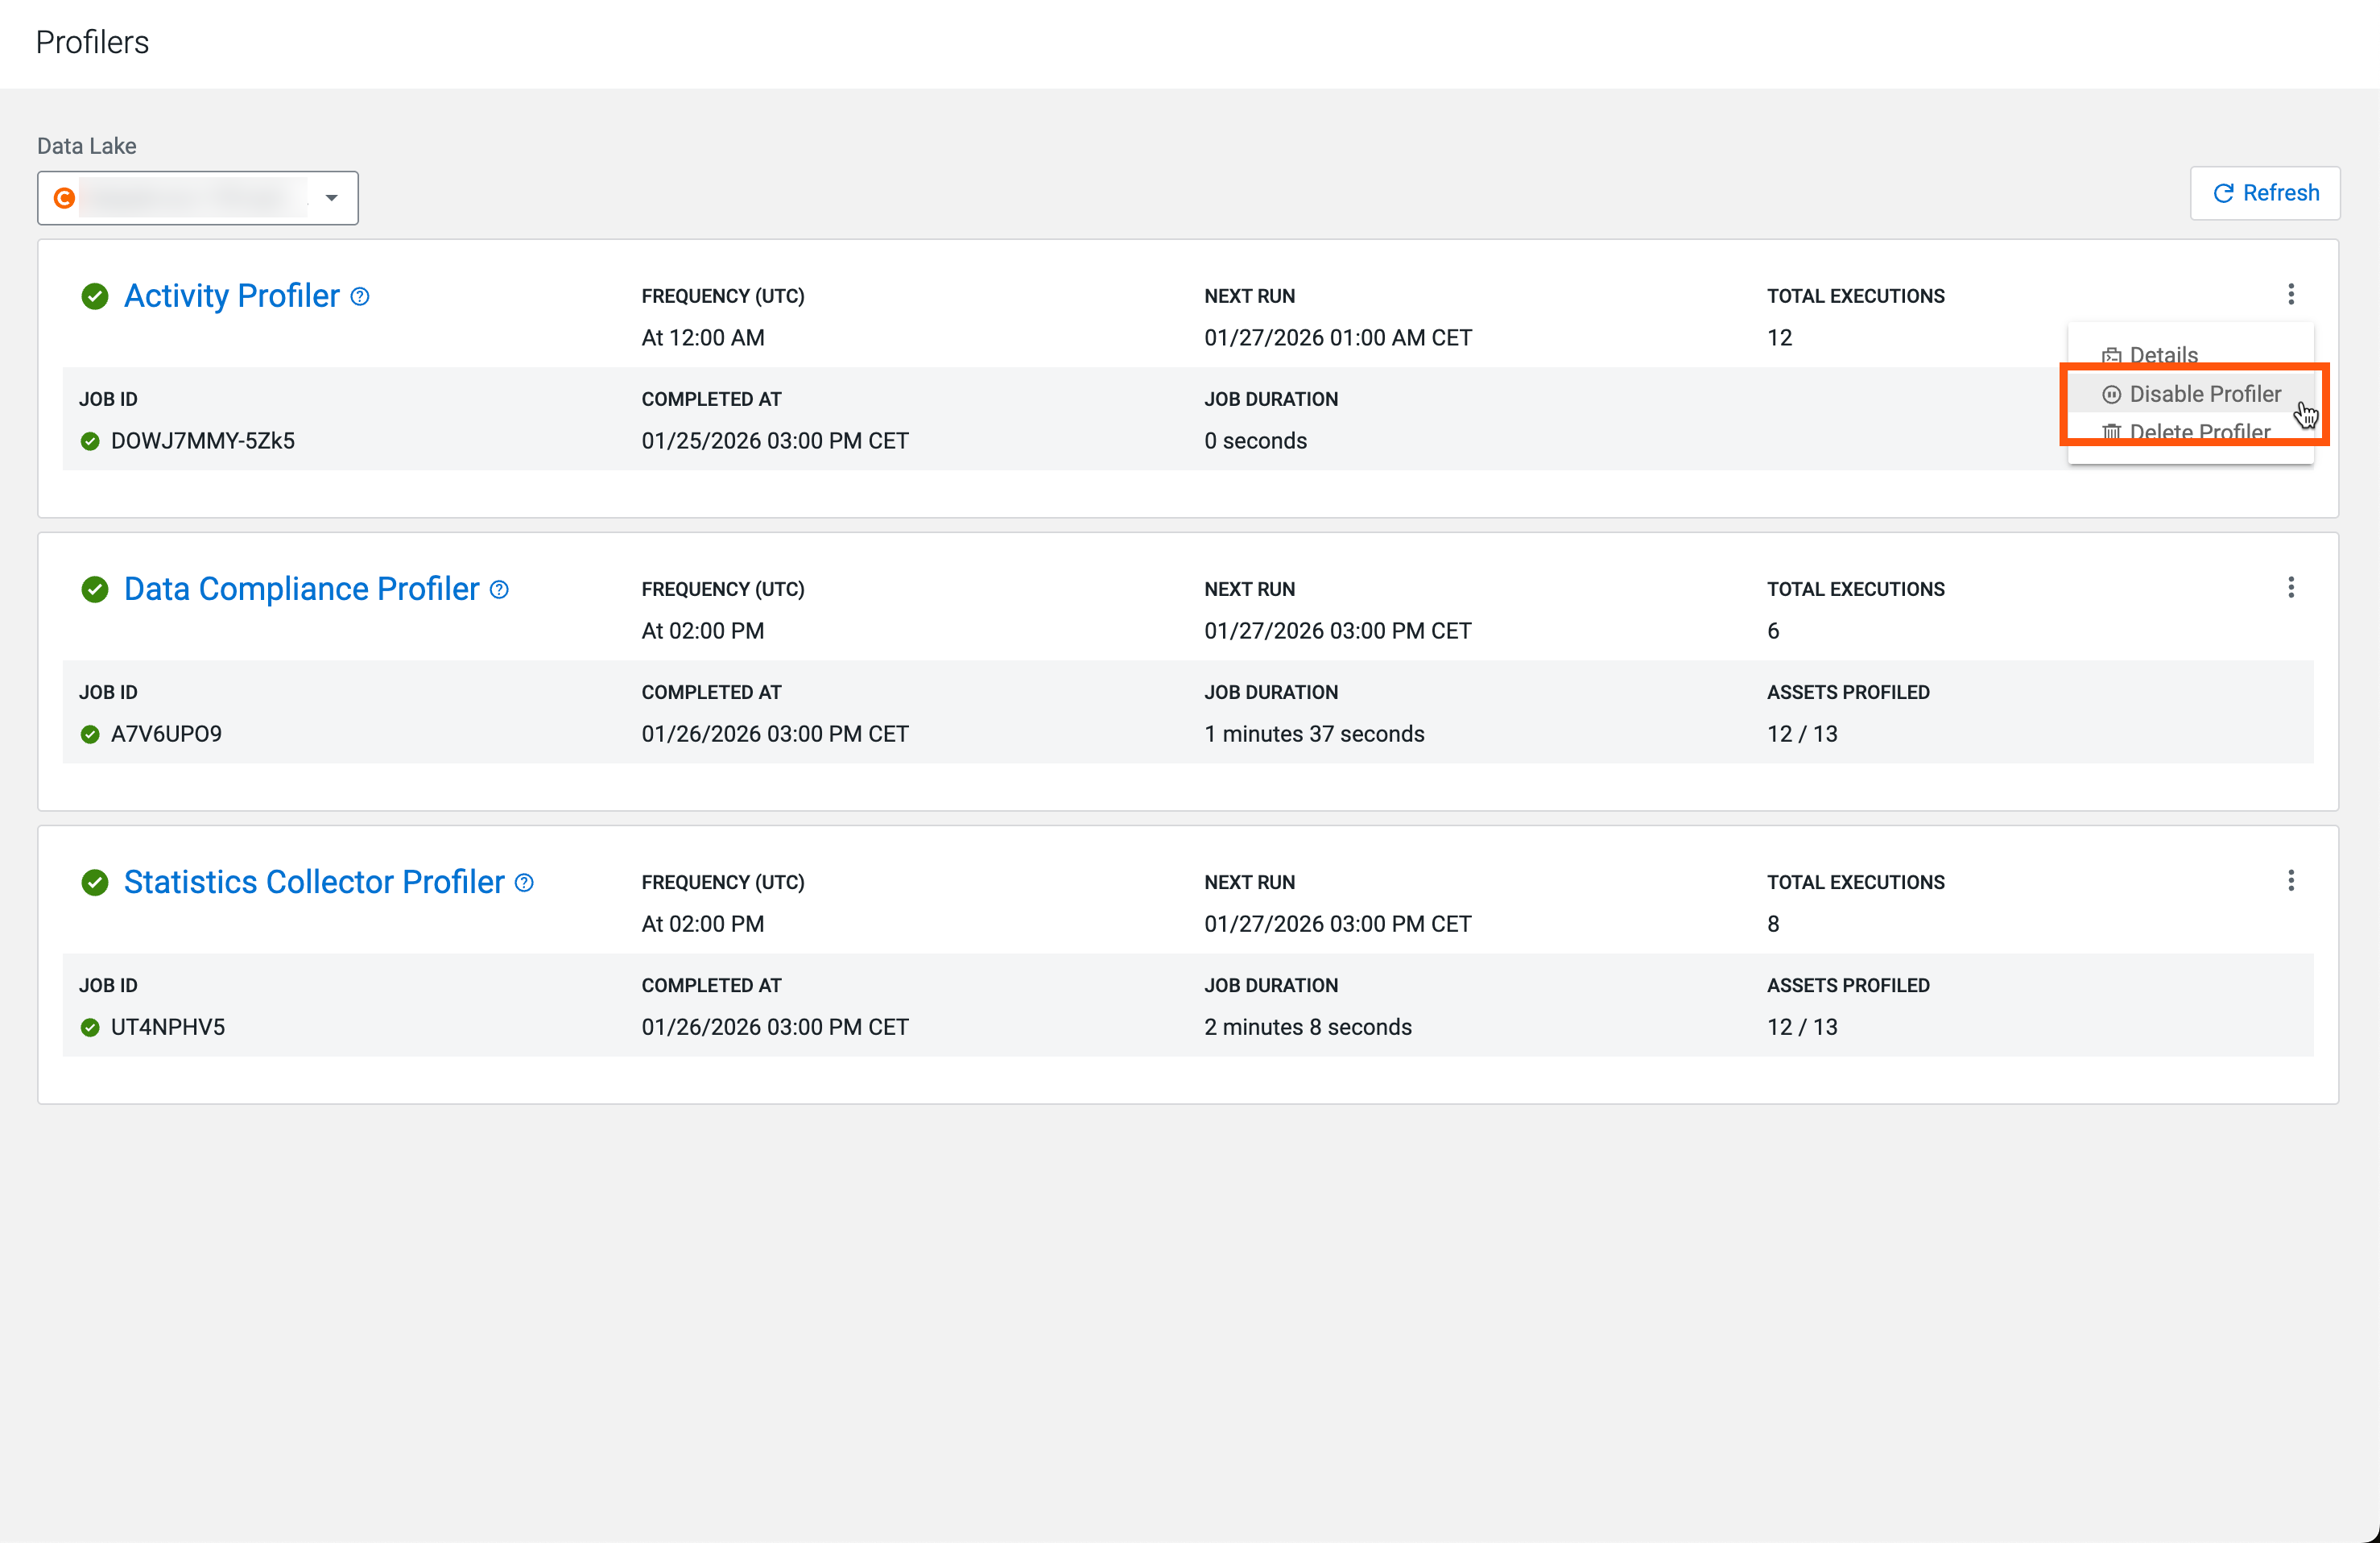Click the orange Data Lake logo icon

(64, 198)
